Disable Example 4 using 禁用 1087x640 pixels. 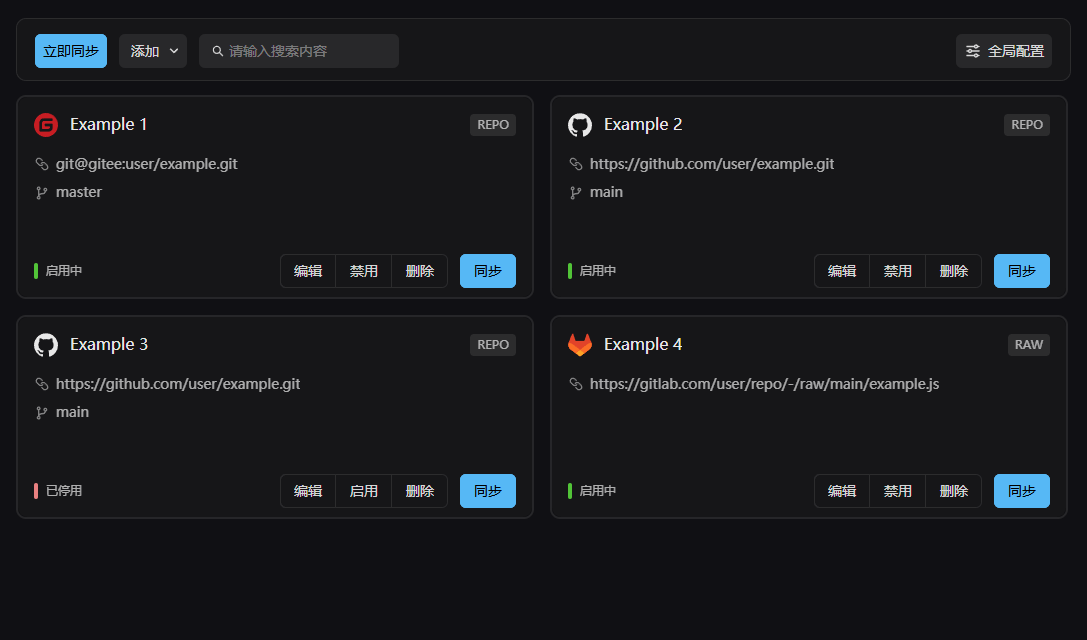click(897, 491)
